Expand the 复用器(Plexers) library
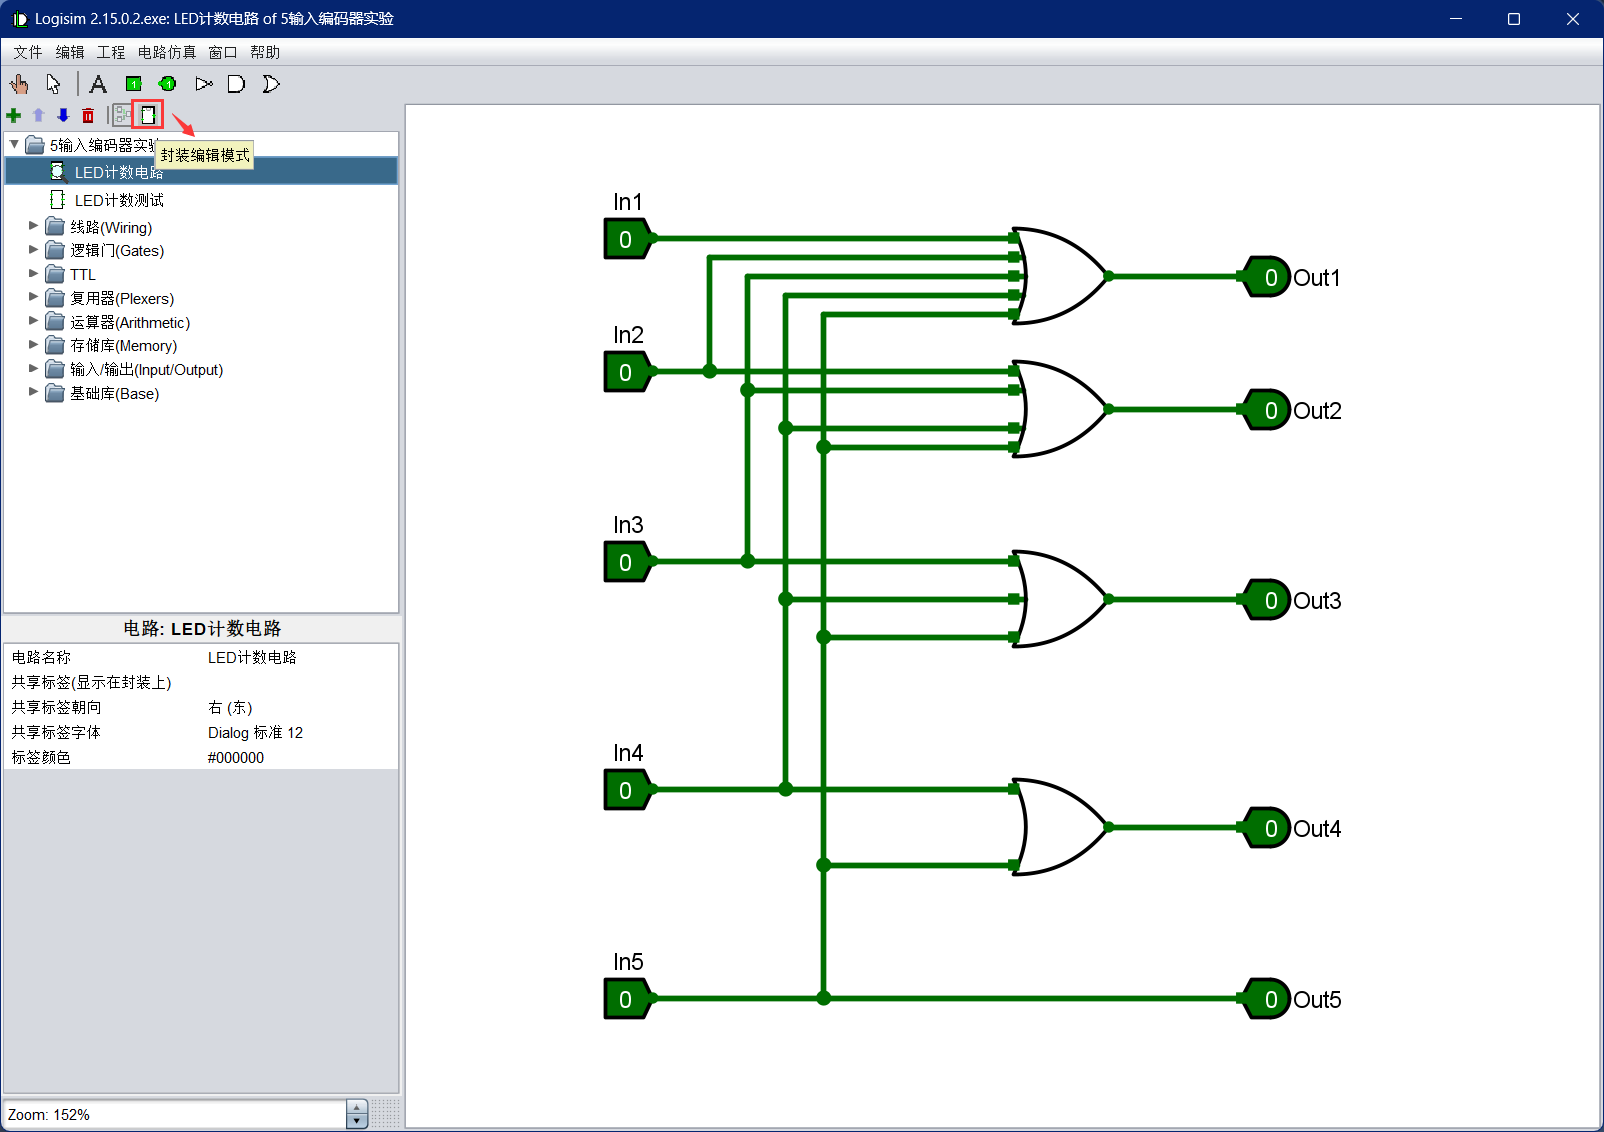1604x1132 pixels. (33, 298)
